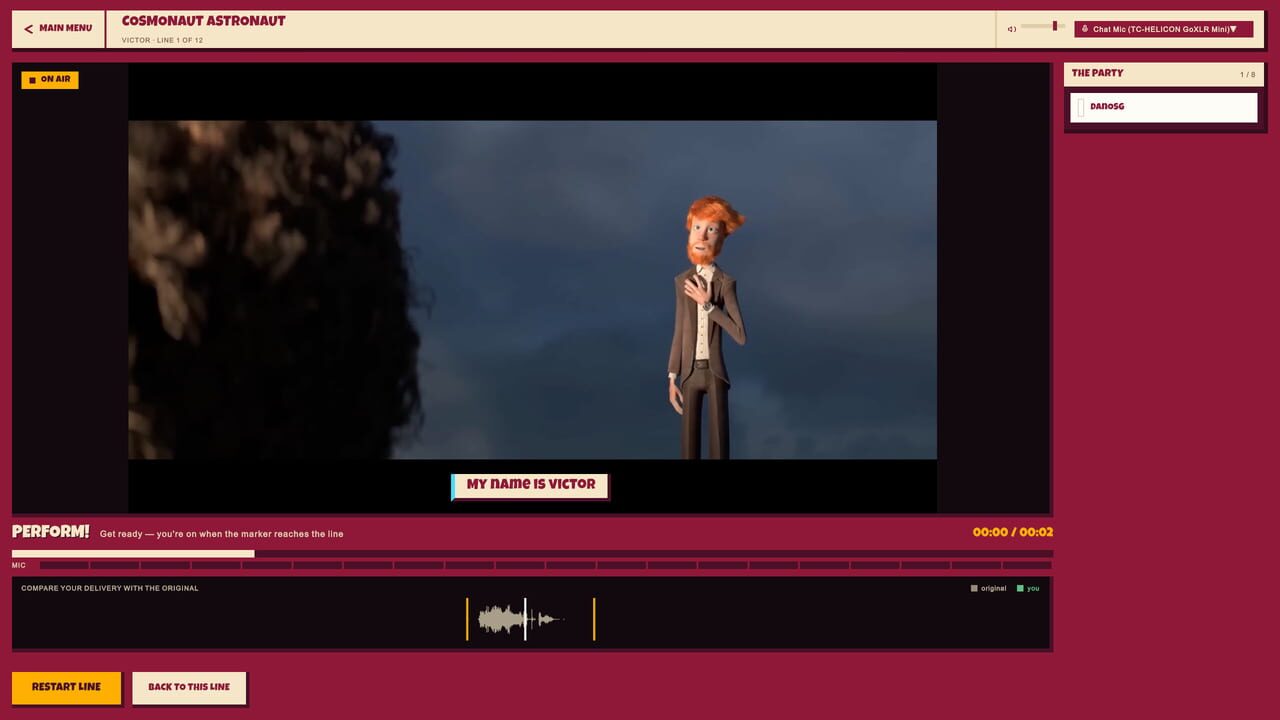The image size is (1280, 720).
Task: Click the Victor line 1 of 12 label
Action: [162, 41]
